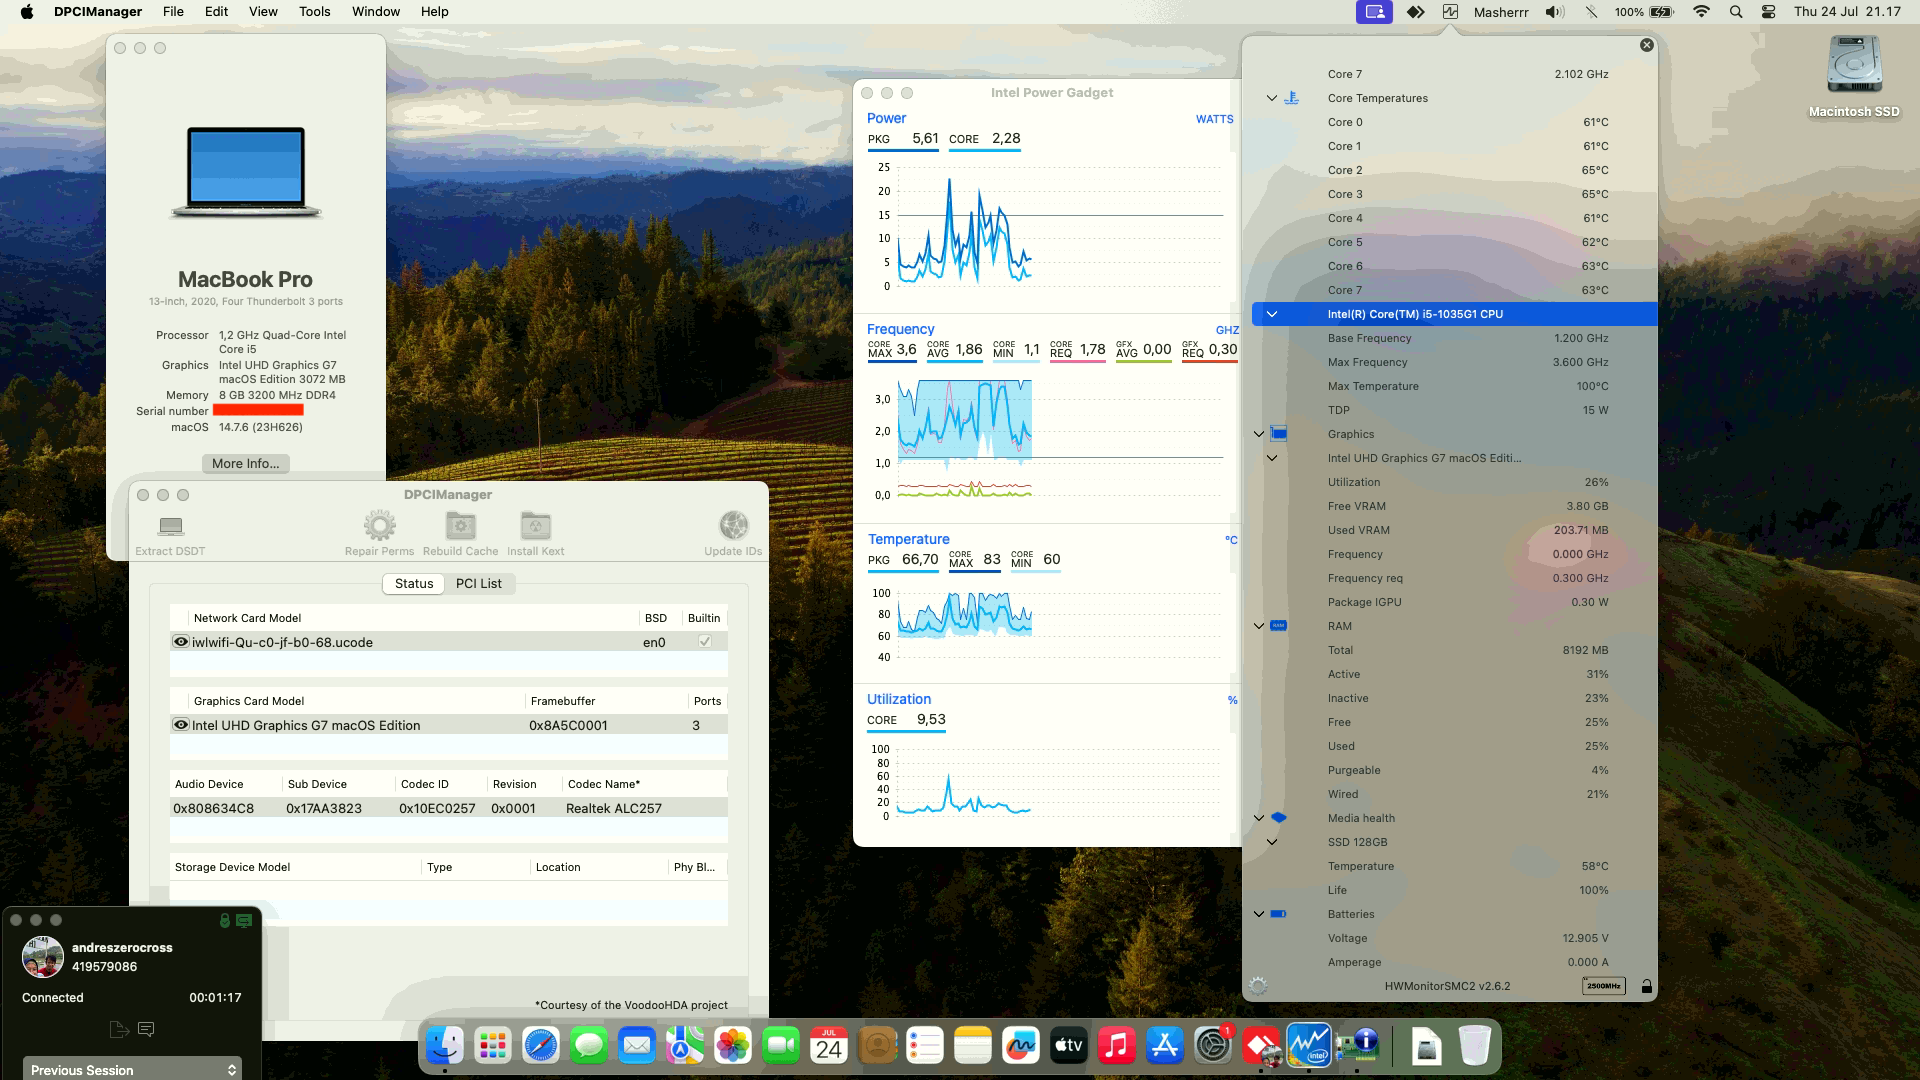Click the More Info button
This screenshot has height=1080, width=1920.
pyautogui.click(x=244, y=463)
